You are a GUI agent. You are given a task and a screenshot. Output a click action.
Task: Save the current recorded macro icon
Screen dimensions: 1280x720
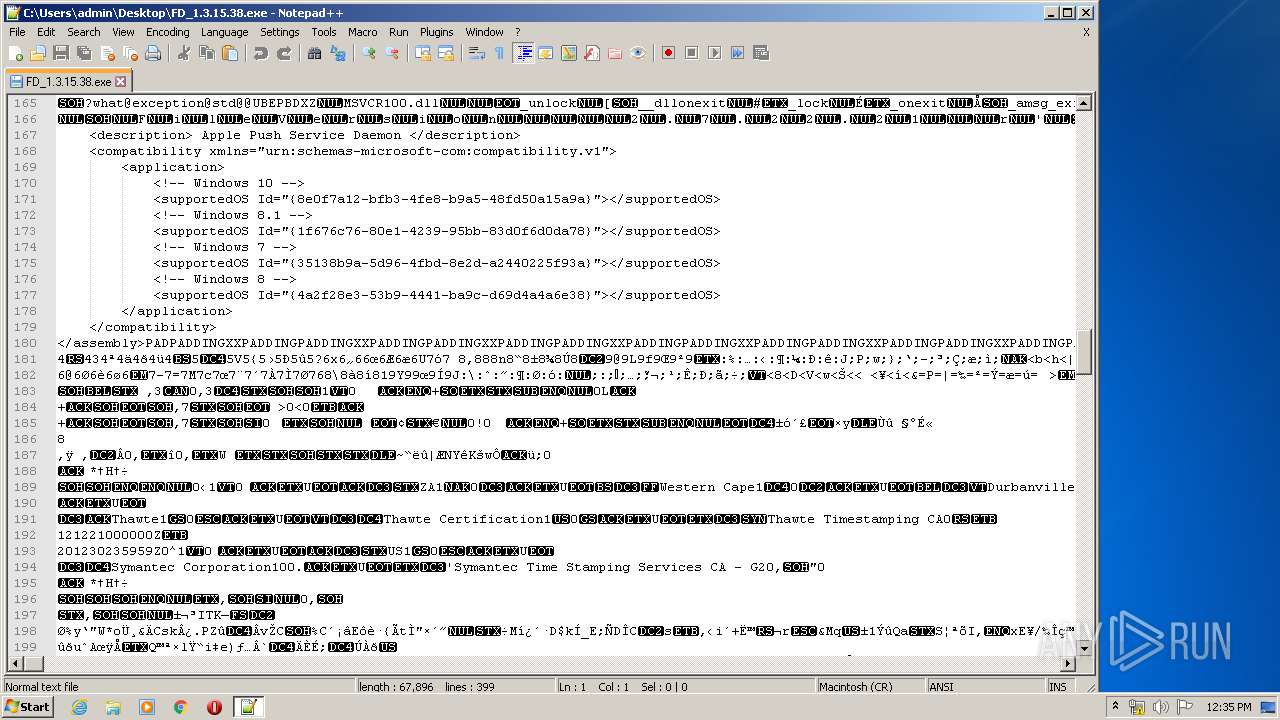click(x=760, y=53)
